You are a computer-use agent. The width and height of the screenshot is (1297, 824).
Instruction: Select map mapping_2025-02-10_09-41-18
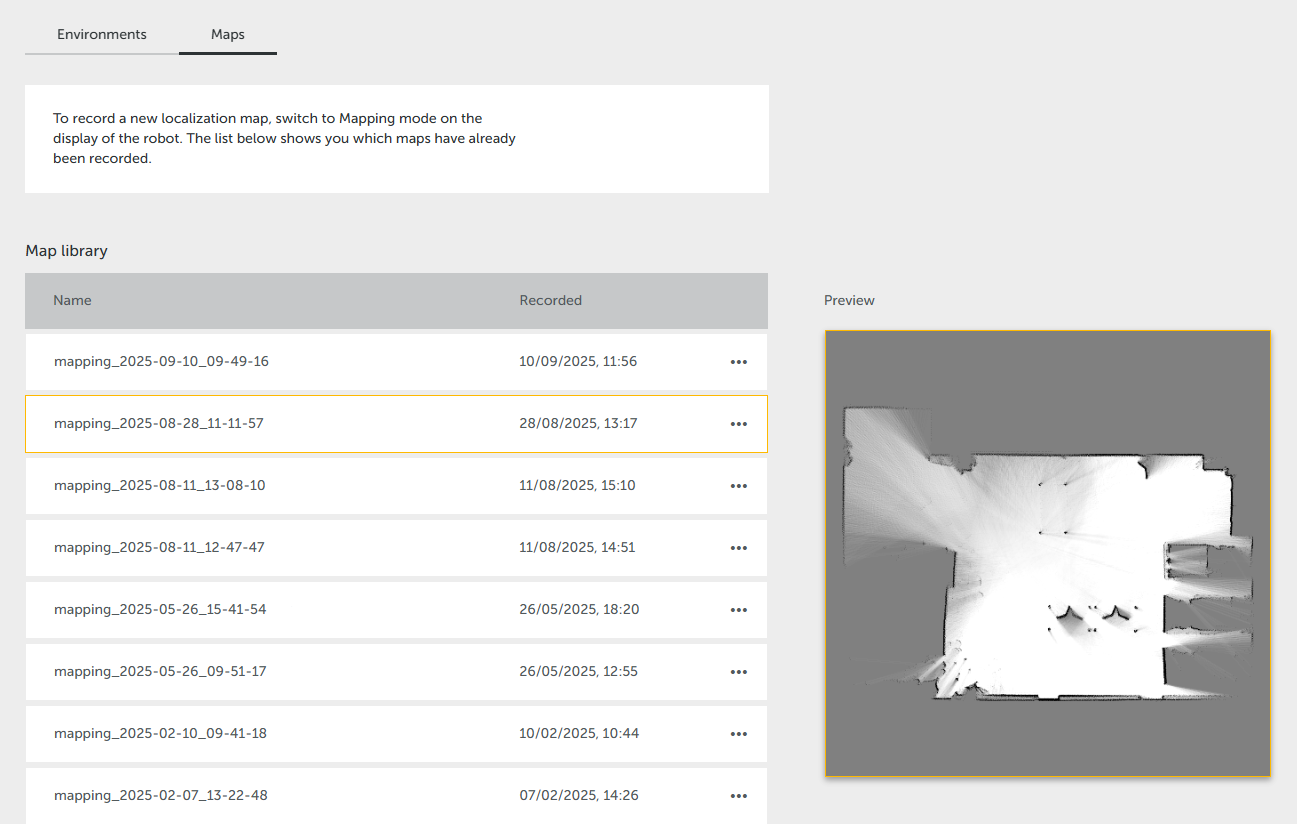pos(396,734)
